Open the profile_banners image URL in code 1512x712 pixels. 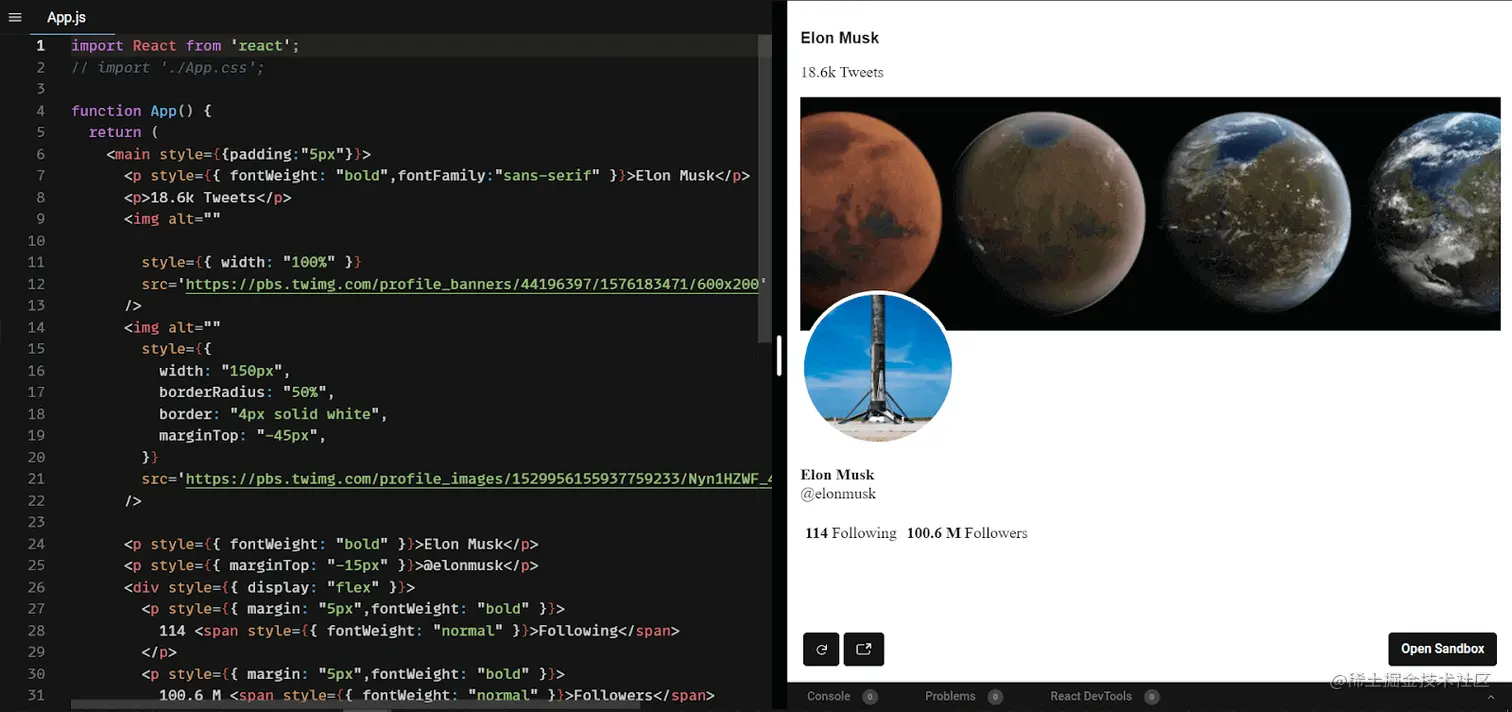(475, 284)
